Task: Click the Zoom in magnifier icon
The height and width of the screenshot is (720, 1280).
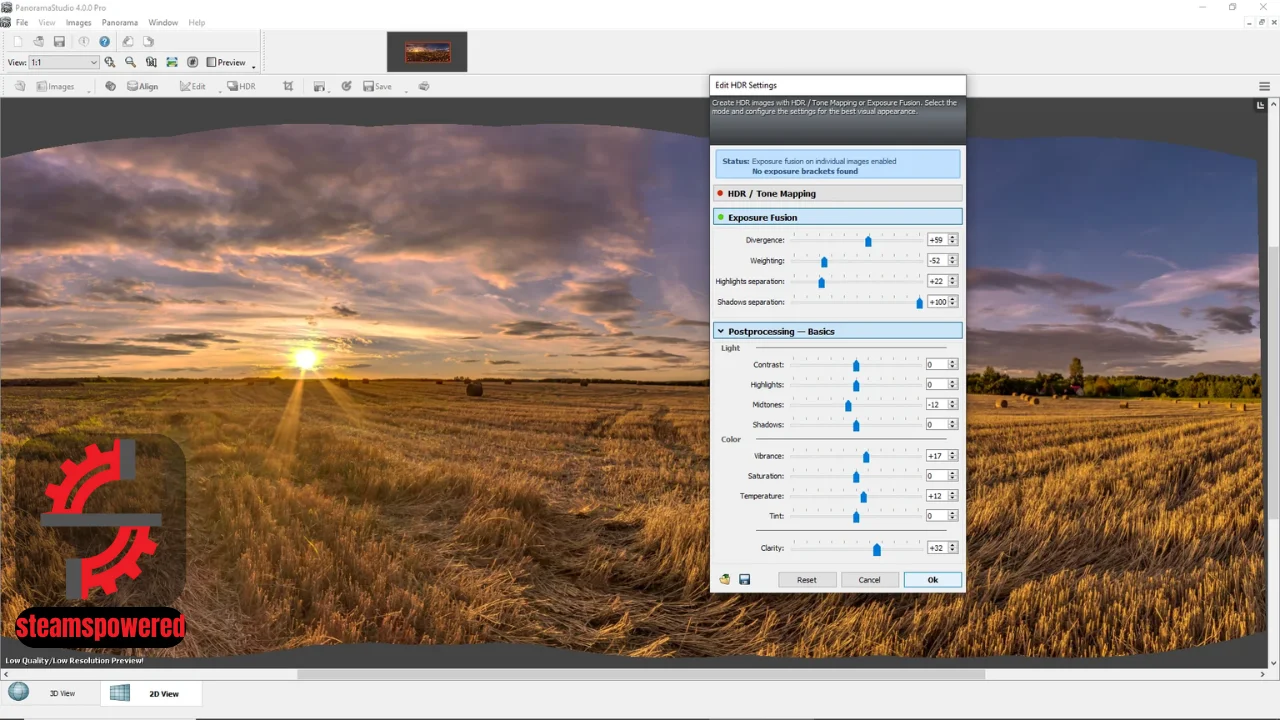Action: 110,62
